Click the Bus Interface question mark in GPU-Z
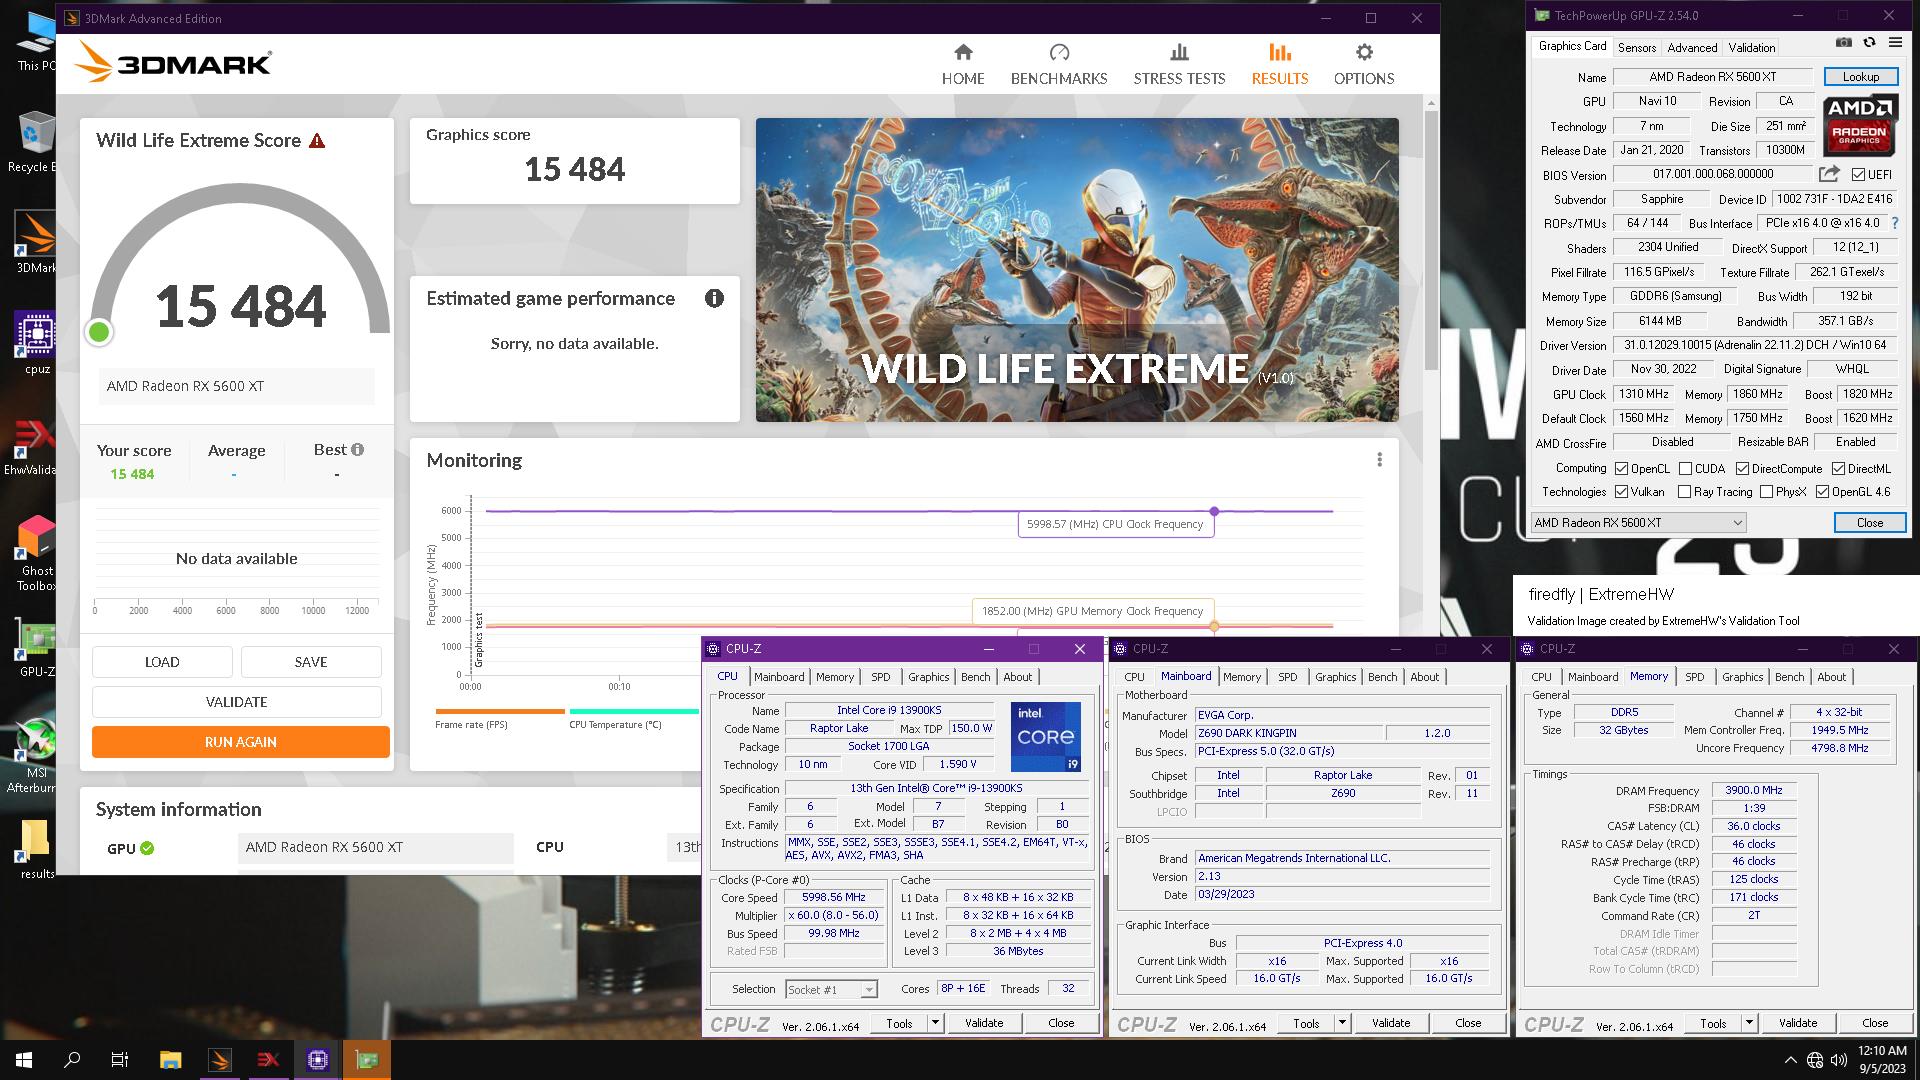1920x1080 pixels. pyautogui.click(x=1894, y=223)
